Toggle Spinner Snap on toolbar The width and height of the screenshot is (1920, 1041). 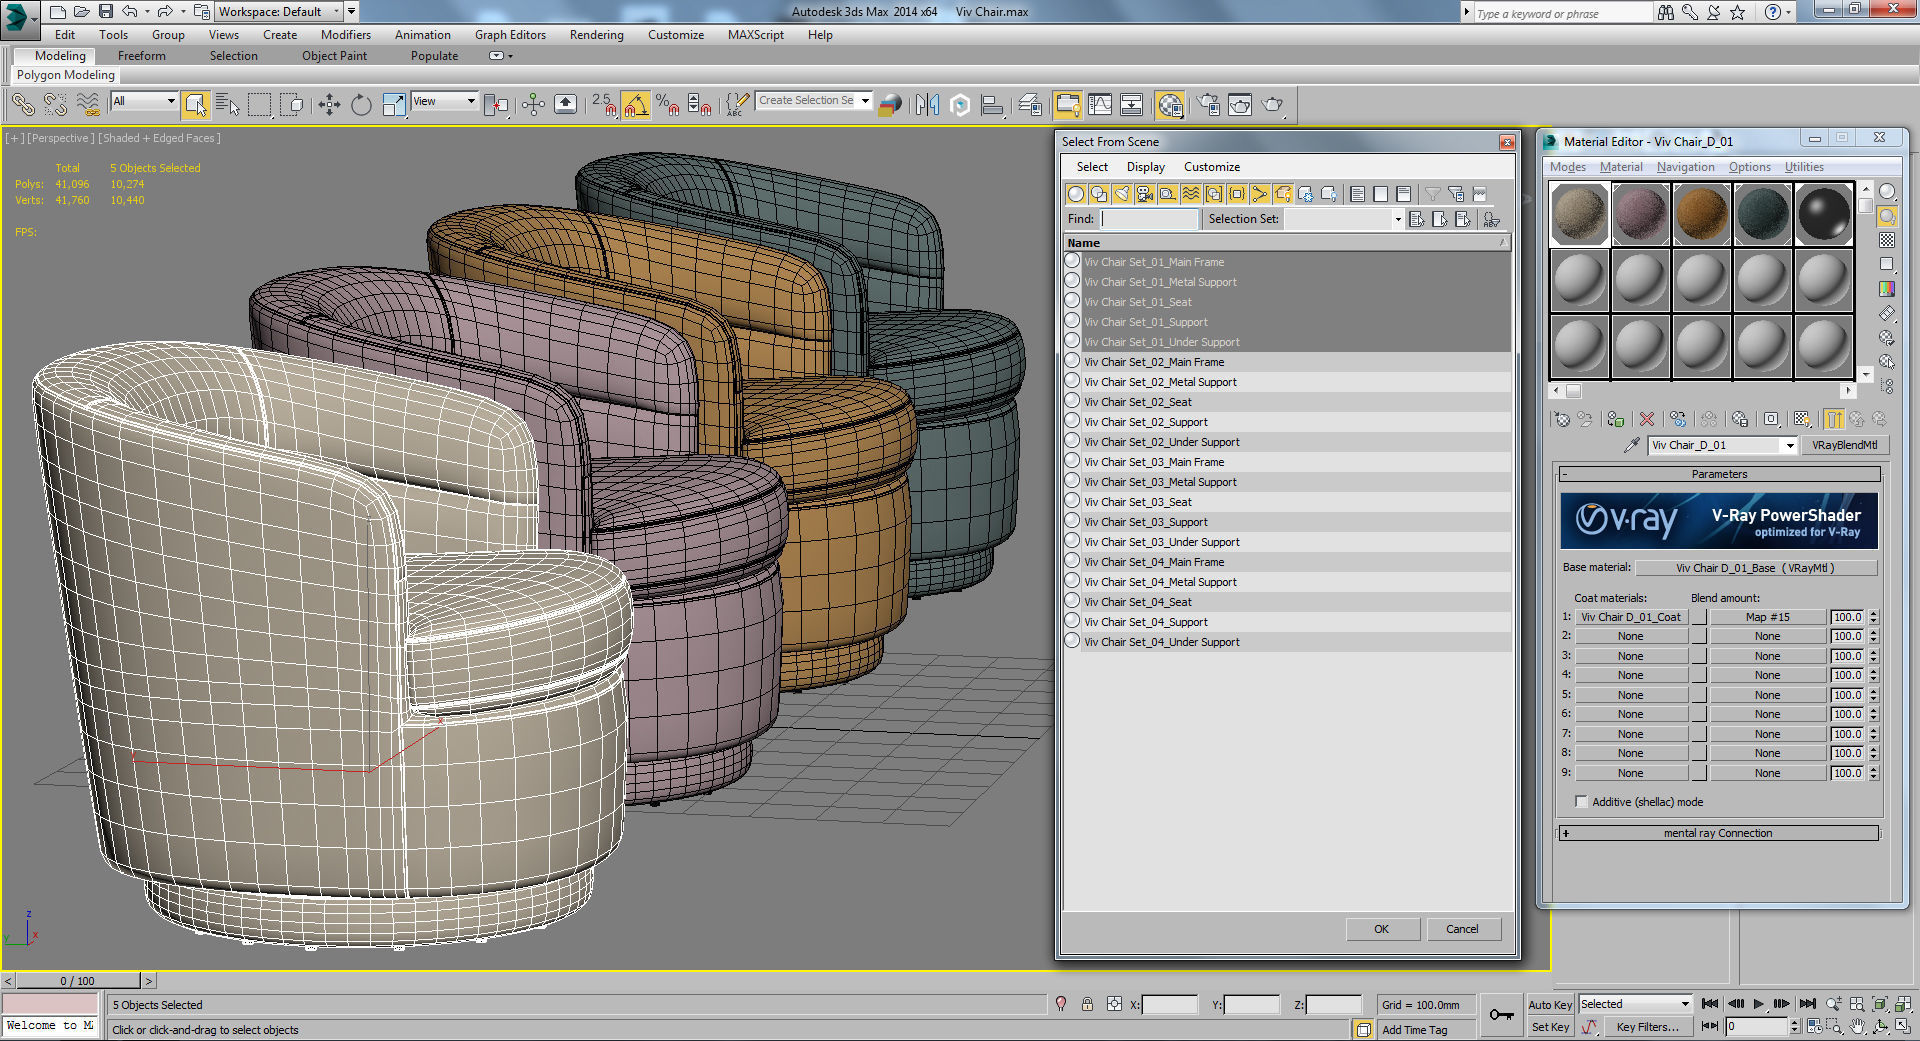[x=700, y=104]
